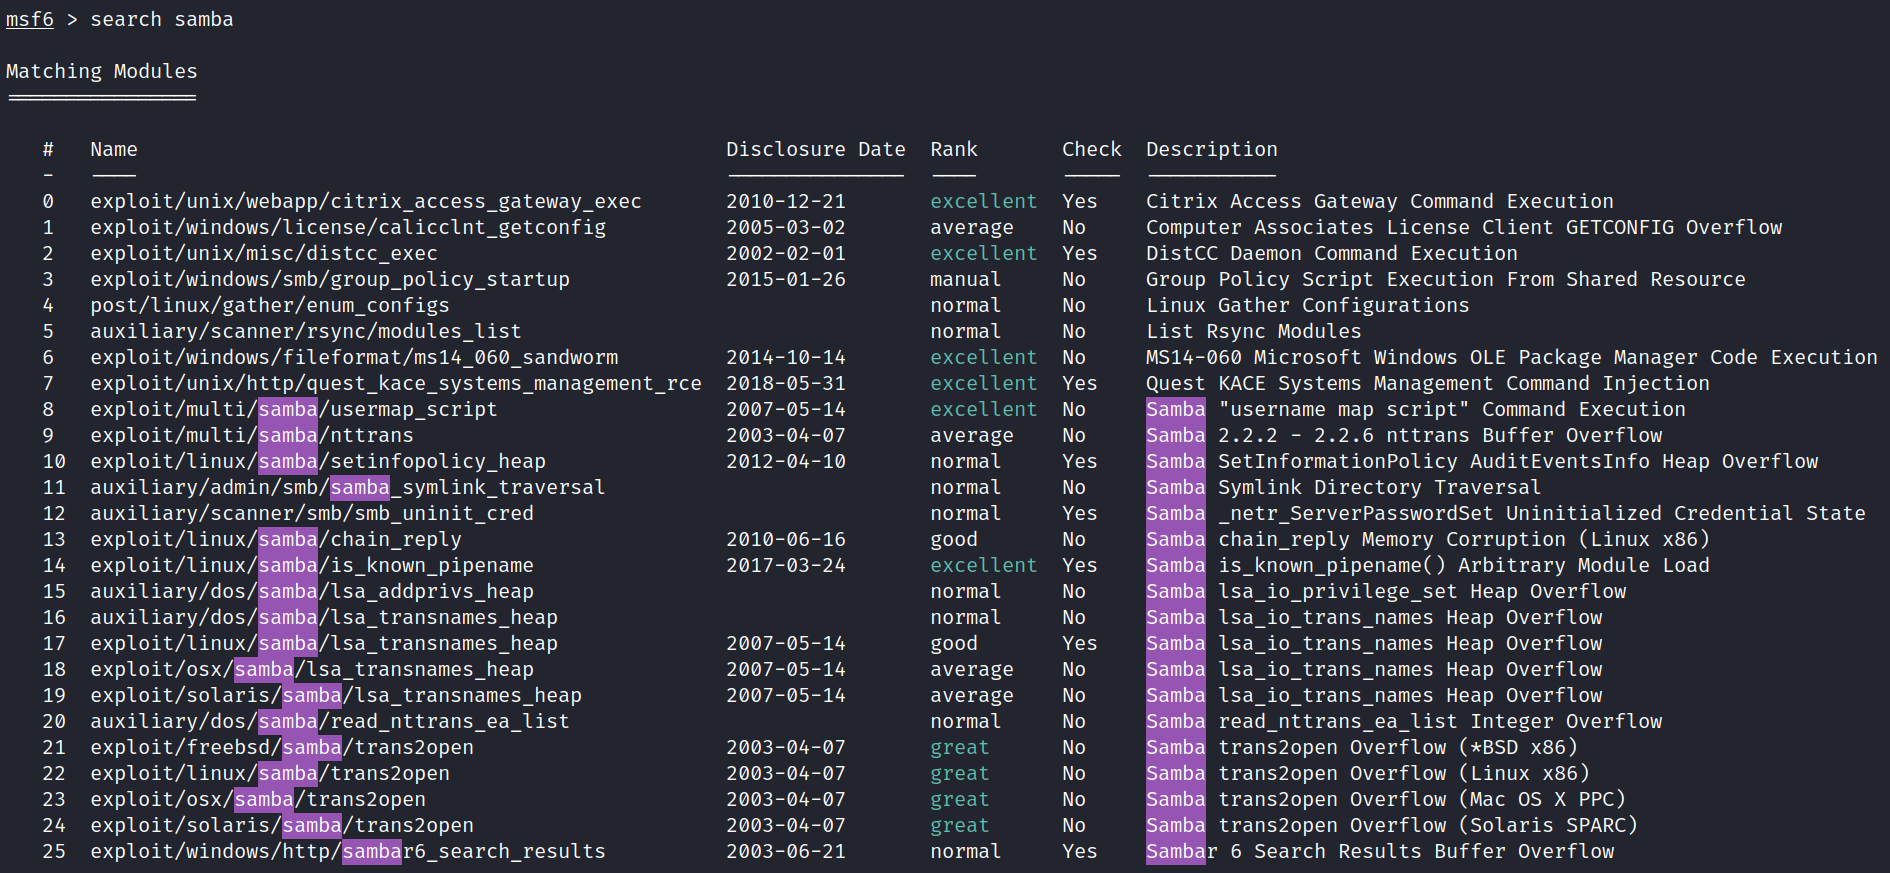Click 'Linux Gather Configurations' description
This screenshot has height=873, width=1890.
coord(1308,305)
